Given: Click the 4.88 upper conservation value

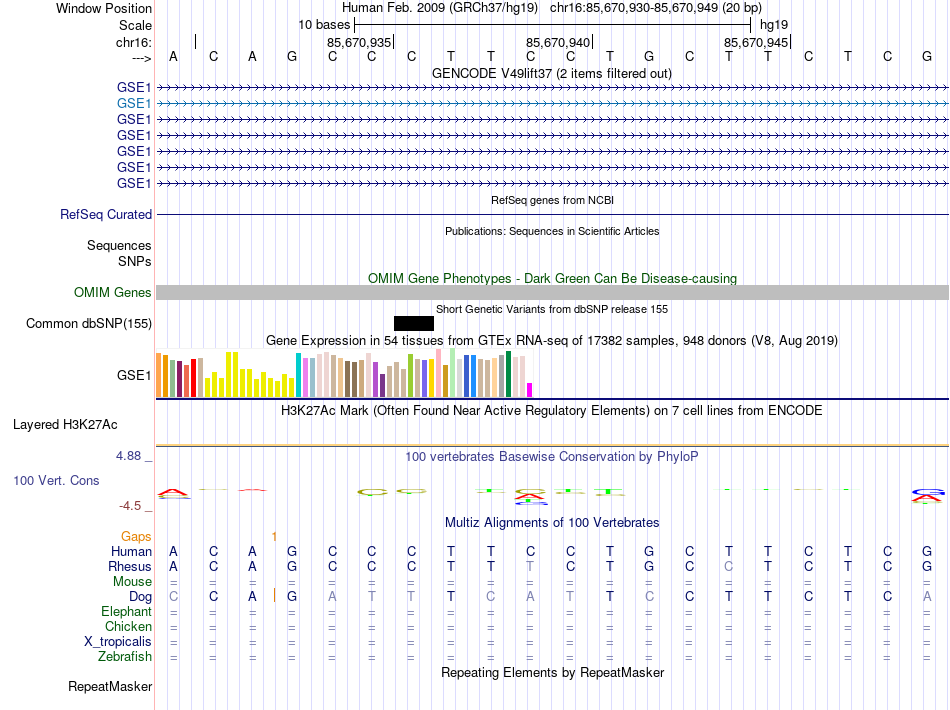Looking at the screenshot, I should click(x=128, y=456).
